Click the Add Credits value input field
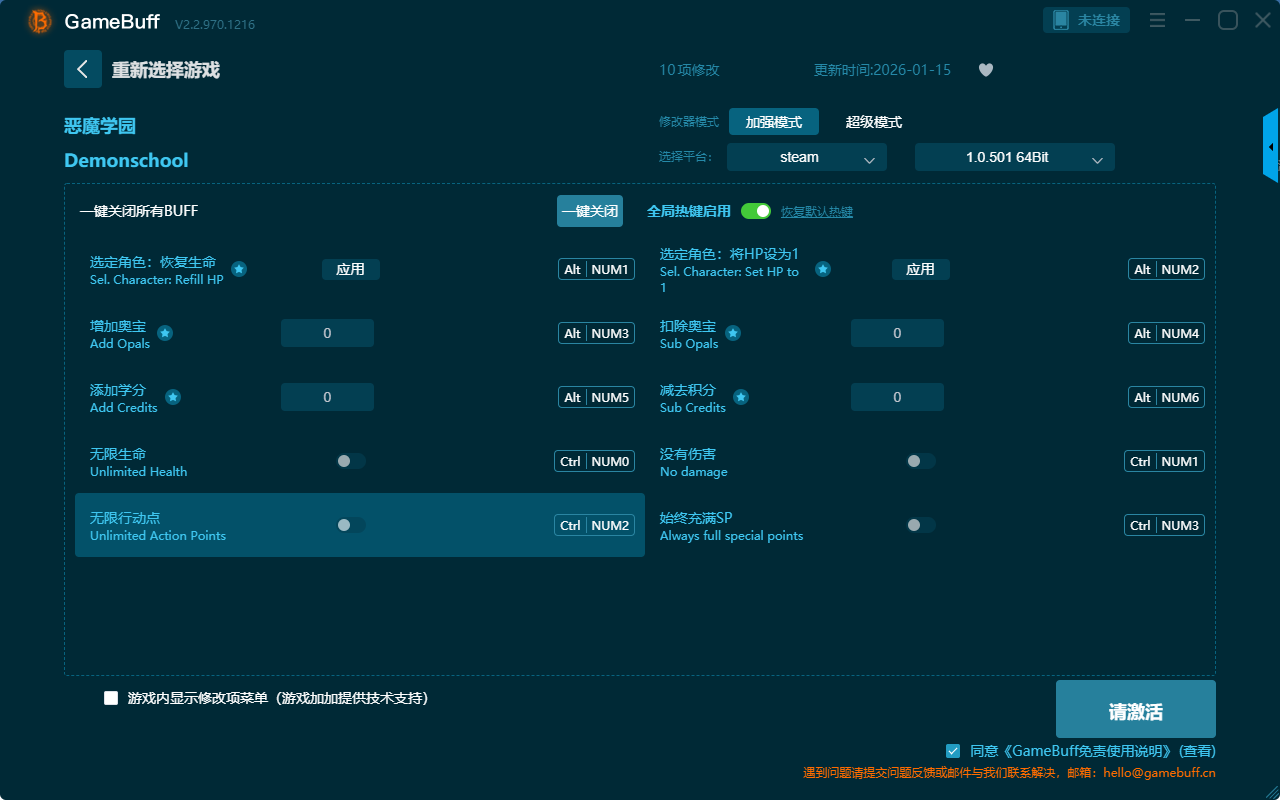This screenshot has height=800, width=1280. (x=327, y=397)
